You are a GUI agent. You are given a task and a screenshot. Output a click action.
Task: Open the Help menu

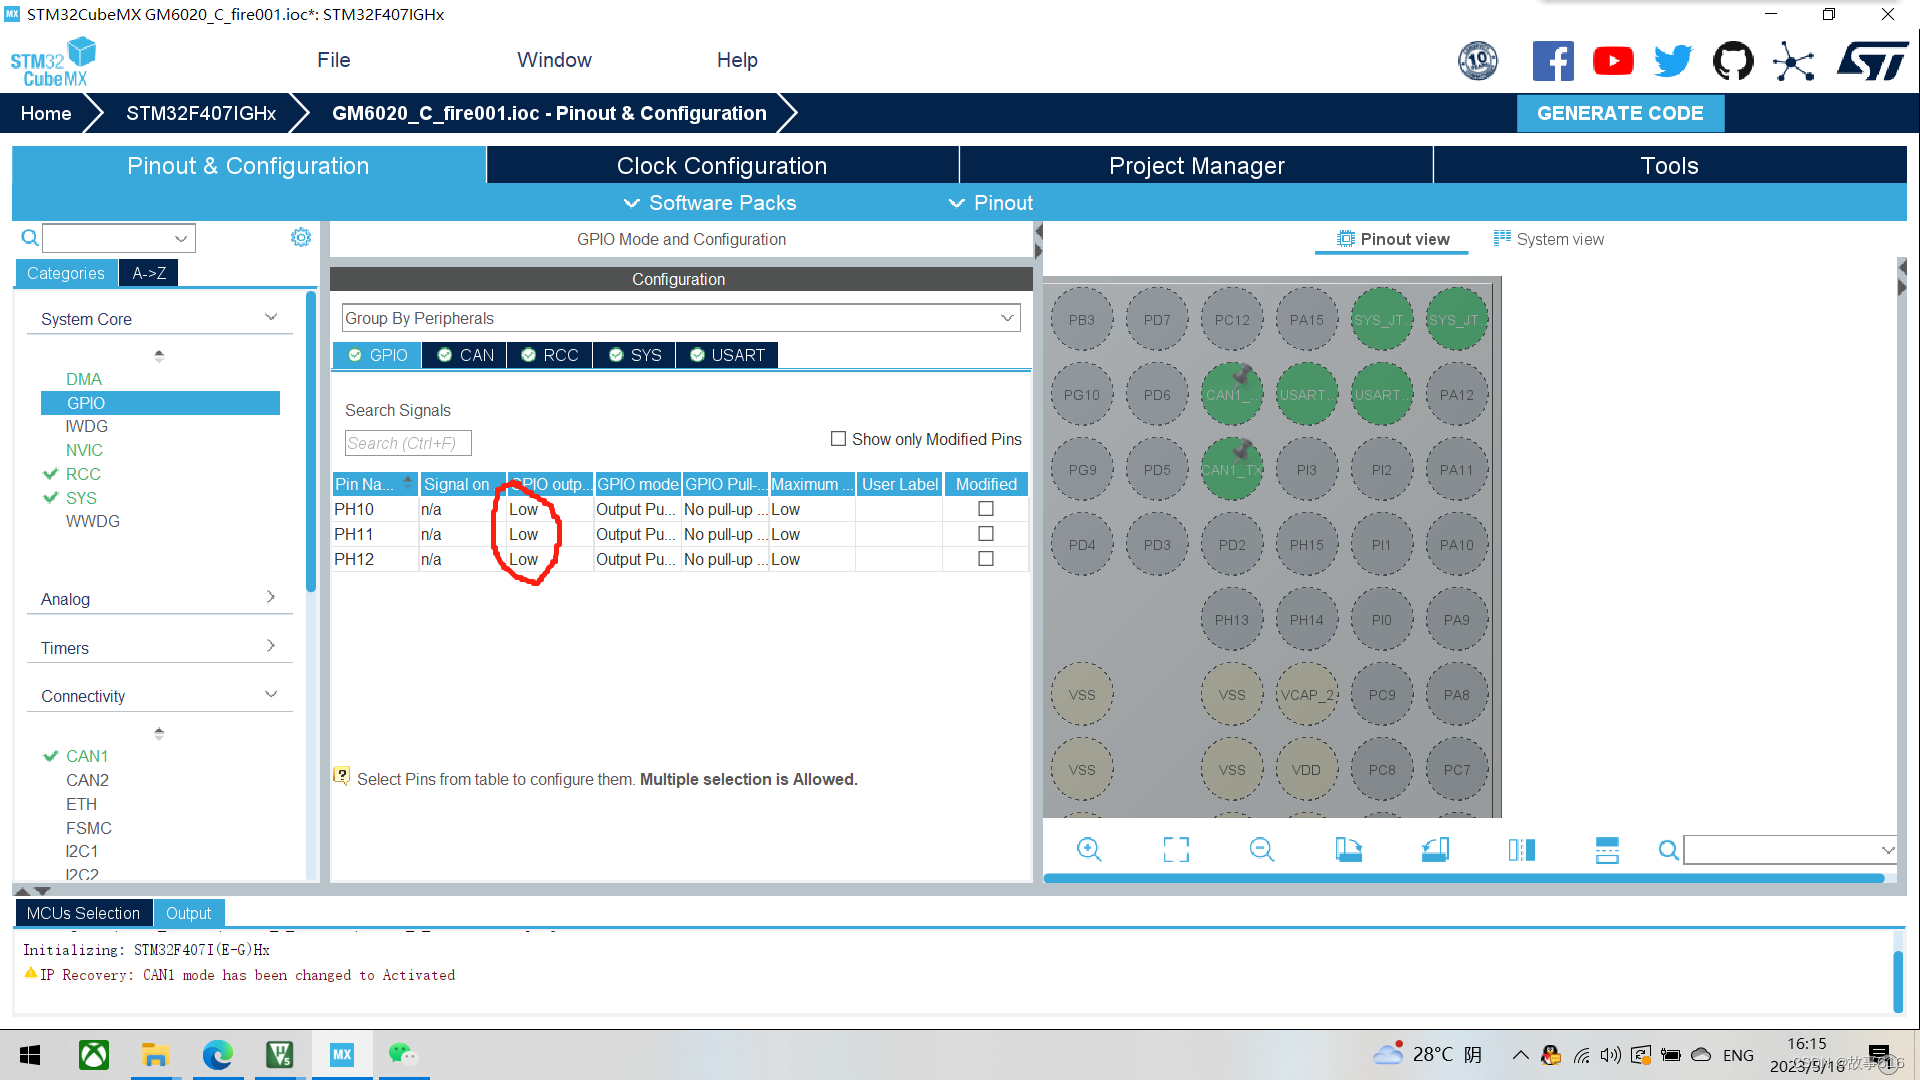tap(737, 60)
